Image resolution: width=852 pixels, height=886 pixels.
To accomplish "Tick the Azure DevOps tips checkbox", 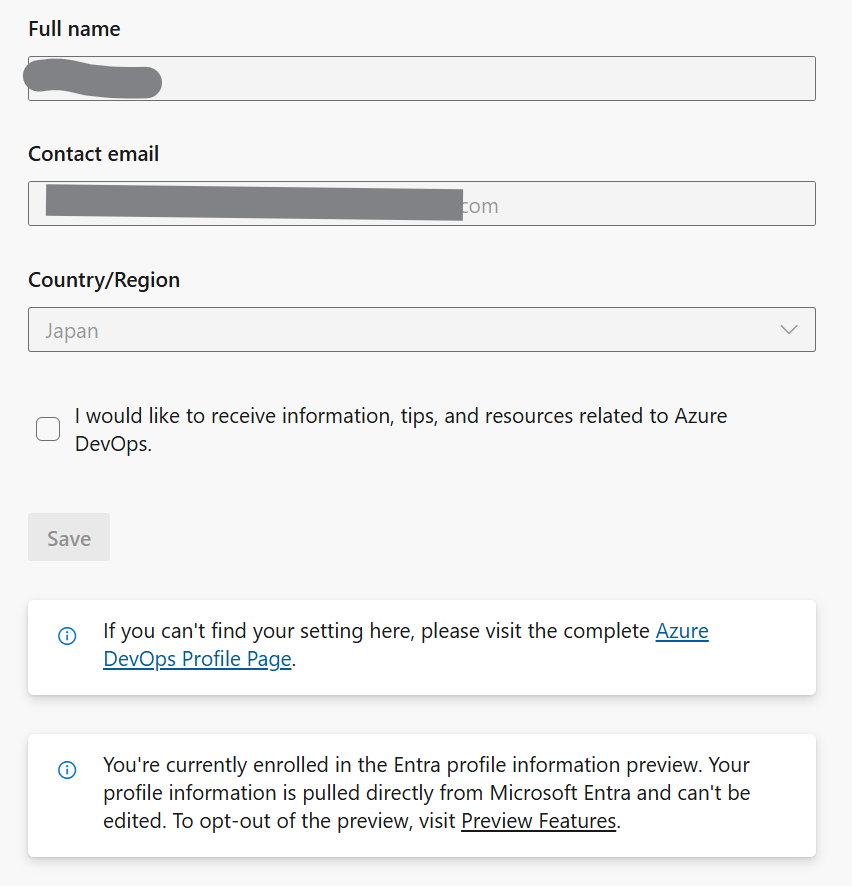I will click(x=48, y=429).
